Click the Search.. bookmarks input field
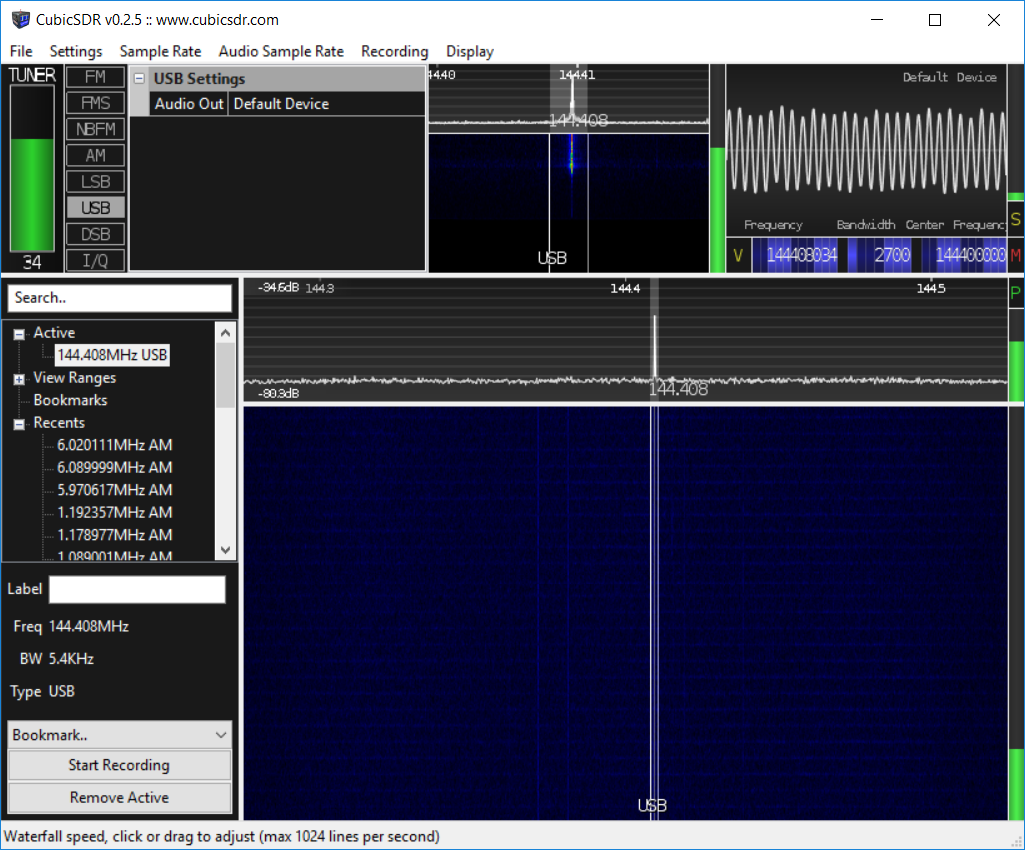Image resolution: width=1025 pixels, height=850 pixels. click(120, 298)
